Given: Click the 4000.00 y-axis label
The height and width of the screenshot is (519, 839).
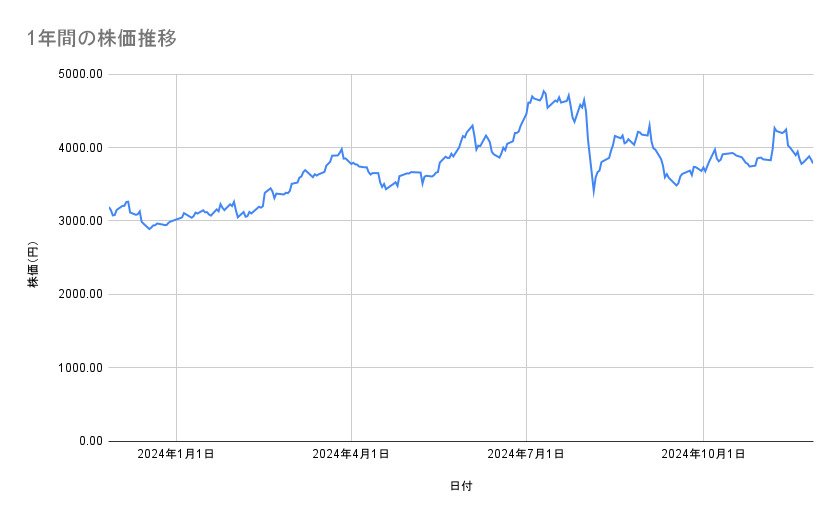Looking at the screenshot, I should 80,148.
